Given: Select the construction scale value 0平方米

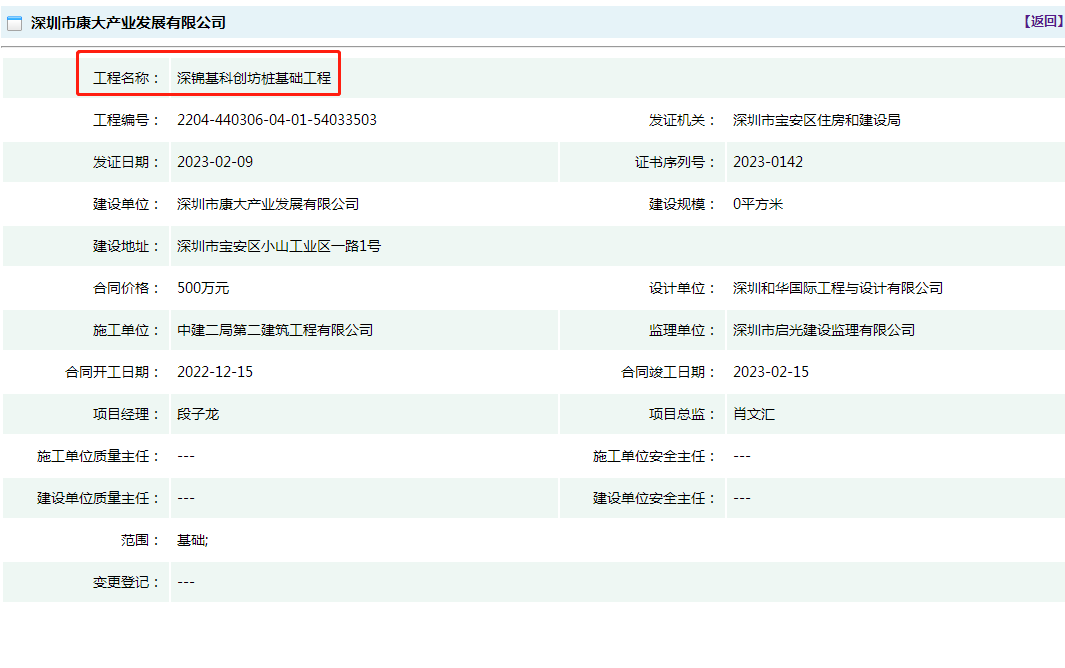Looking at the screenshot, I should click(x=758, y=204).
